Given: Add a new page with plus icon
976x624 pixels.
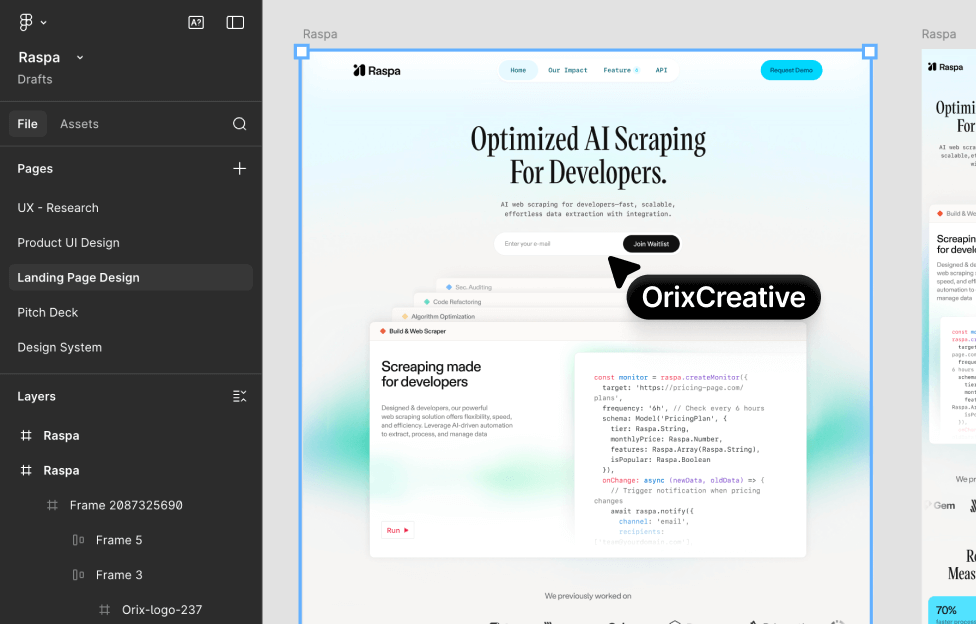Looking at the screenshot, I should (x=240, y=169).
